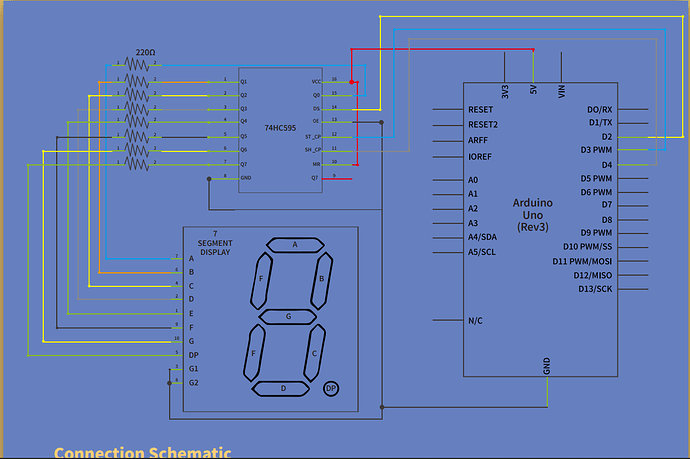Click the A2 analog pin label
The image size is (690, 459).
coord(473,209)
